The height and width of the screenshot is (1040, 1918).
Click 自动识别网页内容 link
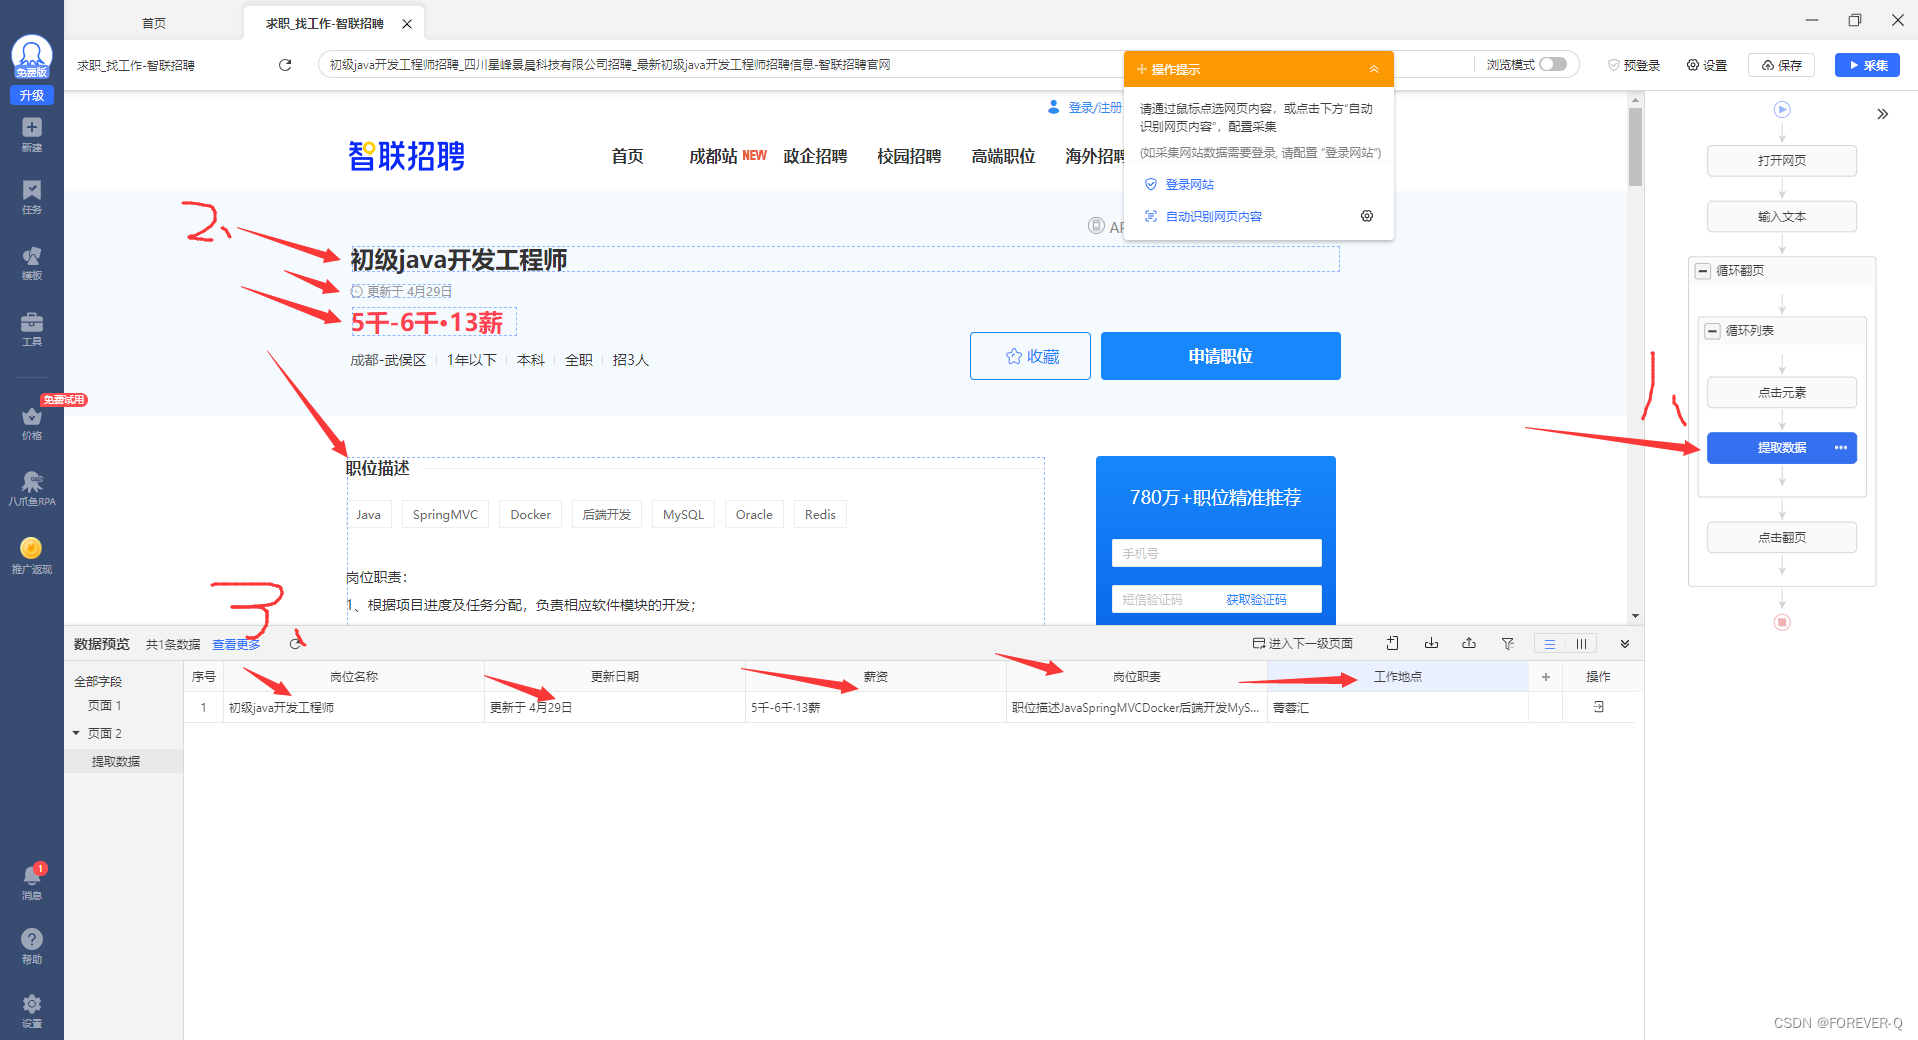coord(1213,216)
